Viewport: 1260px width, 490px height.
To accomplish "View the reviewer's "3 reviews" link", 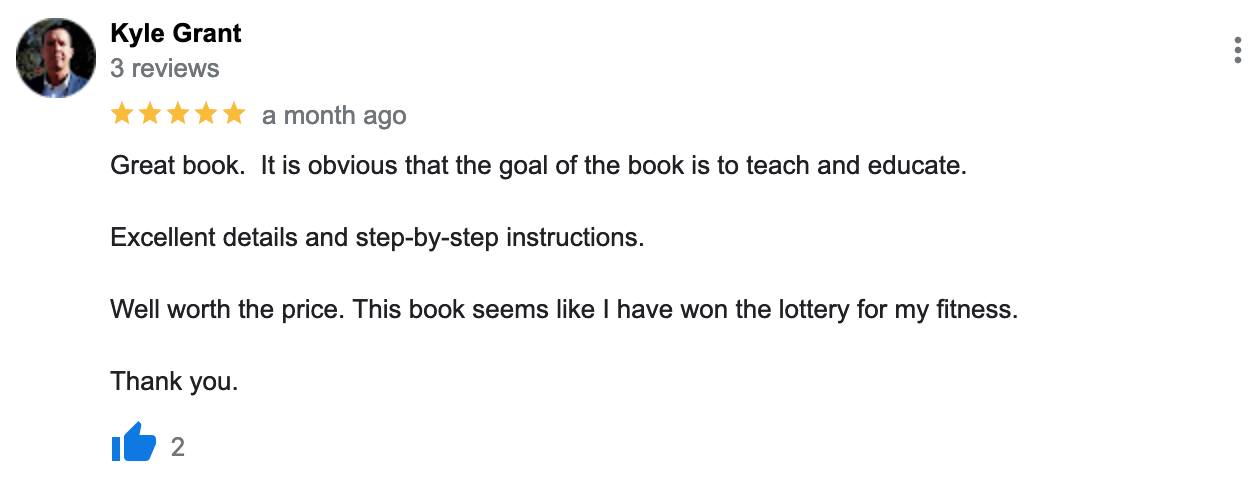I will tap(165, 68).
